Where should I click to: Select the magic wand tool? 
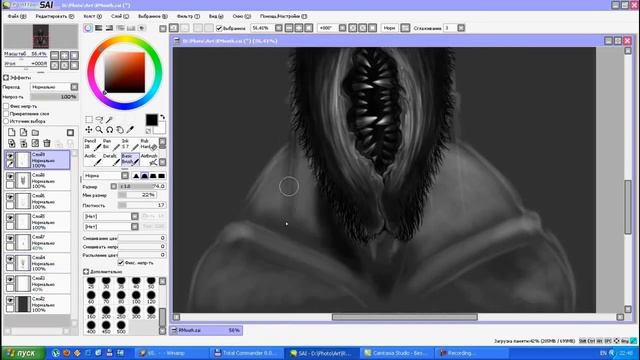(x=109, y=119)
